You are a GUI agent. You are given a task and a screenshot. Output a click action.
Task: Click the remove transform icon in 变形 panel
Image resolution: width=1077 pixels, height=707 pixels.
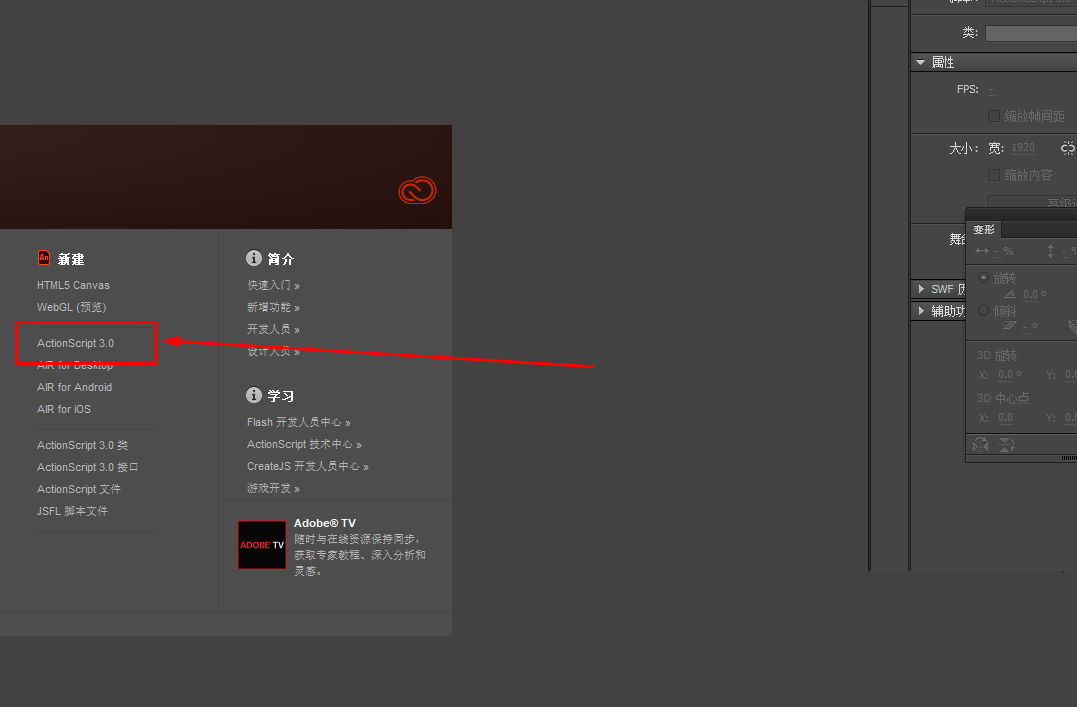click(x=1006, y=445)
